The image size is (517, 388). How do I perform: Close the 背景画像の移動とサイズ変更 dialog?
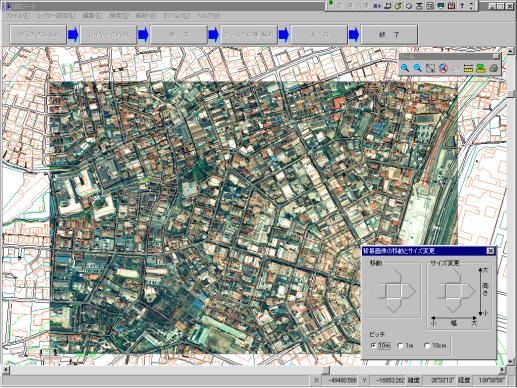click(490, 251)
